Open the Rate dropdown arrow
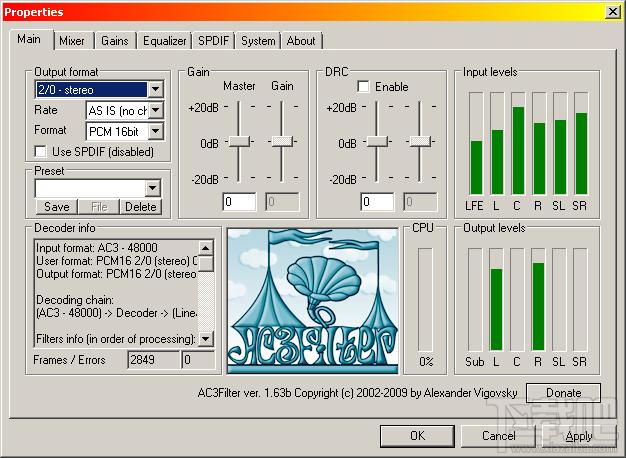 click(156, 110)
